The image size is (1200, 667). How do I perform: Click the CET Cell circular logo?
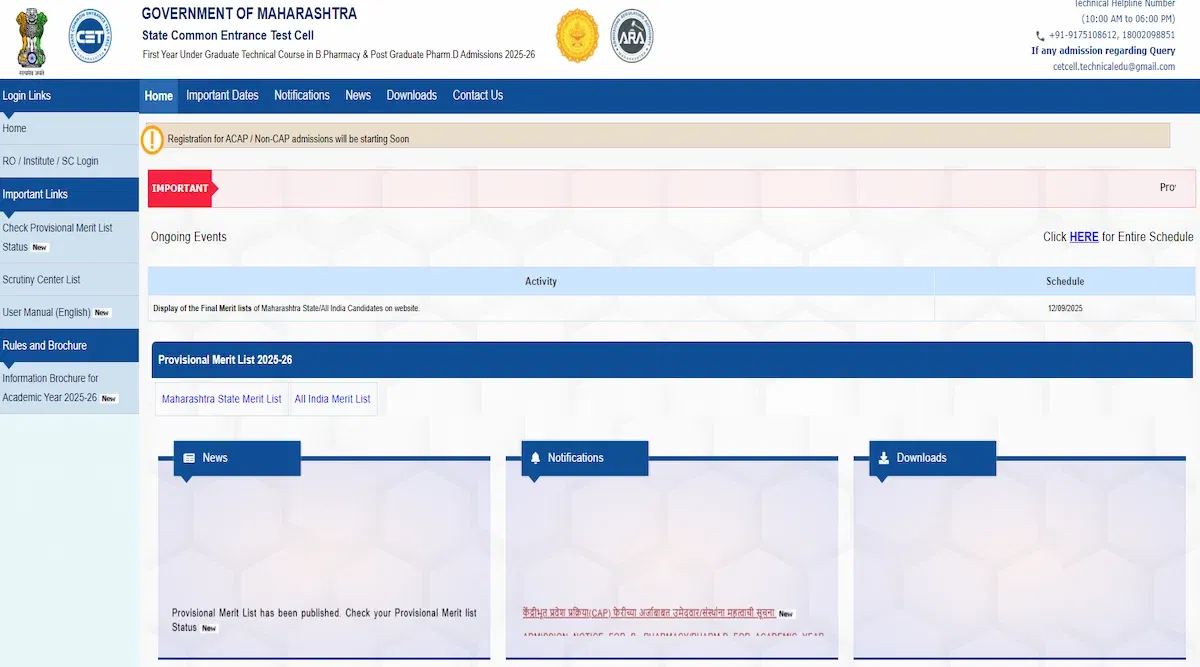[x=91, y=36]
